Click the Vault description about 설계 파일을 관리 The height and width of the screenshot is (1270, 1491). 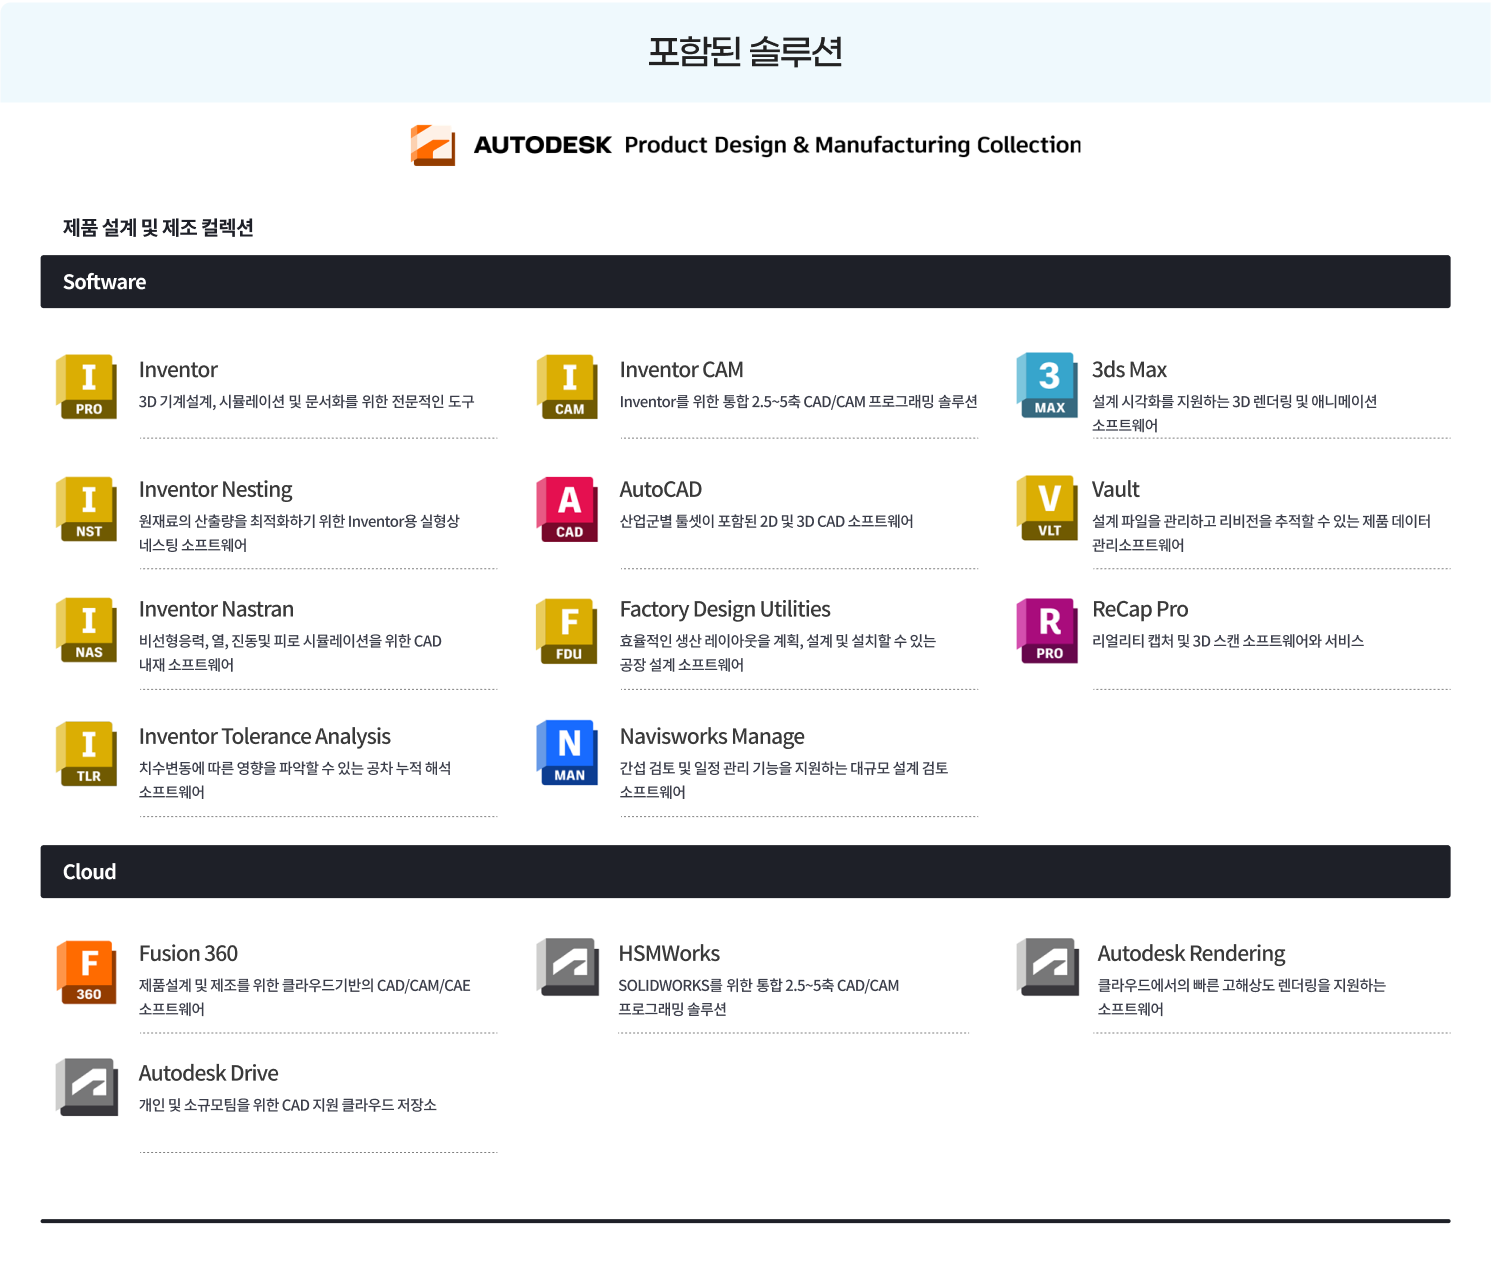pos(1262,534)
